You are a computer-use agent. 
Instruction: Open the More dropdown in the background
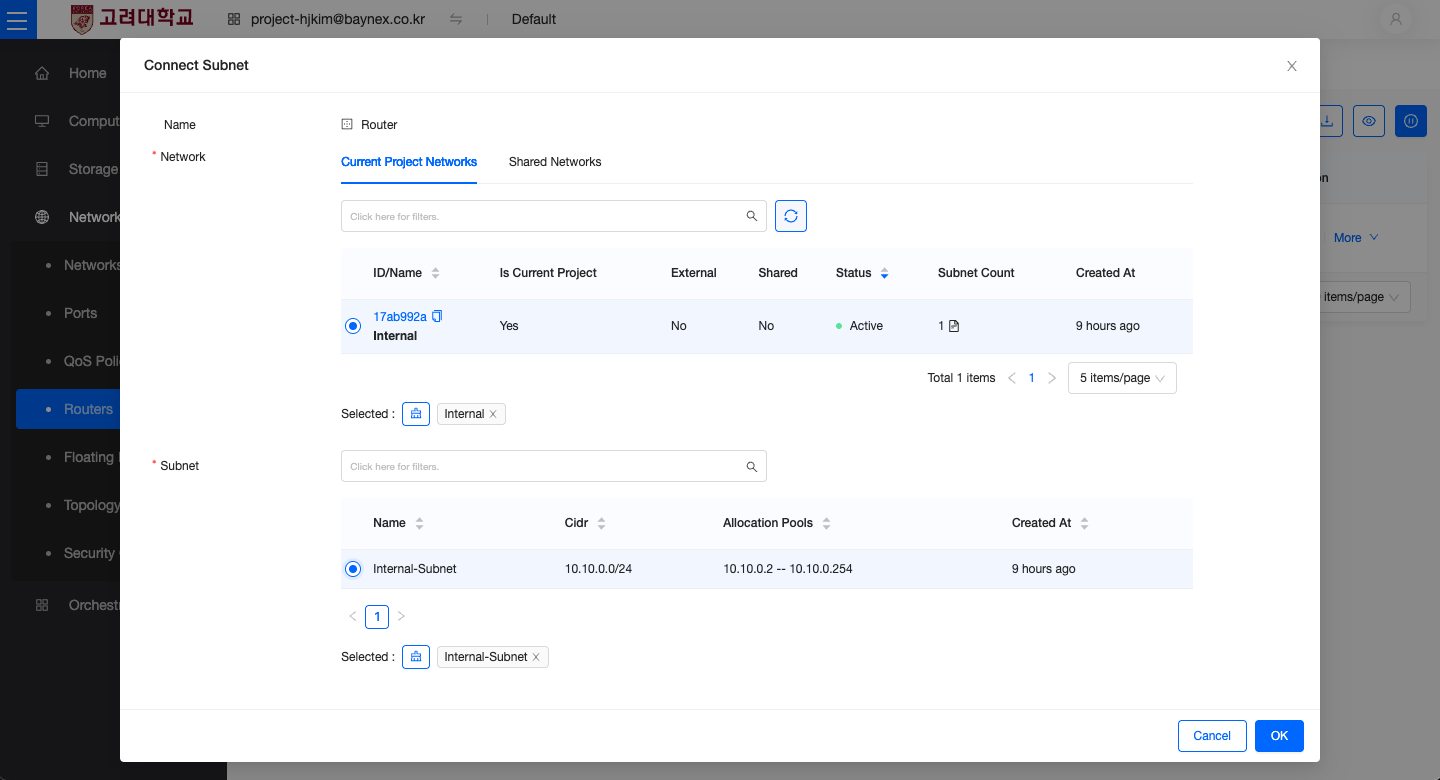1356,238
